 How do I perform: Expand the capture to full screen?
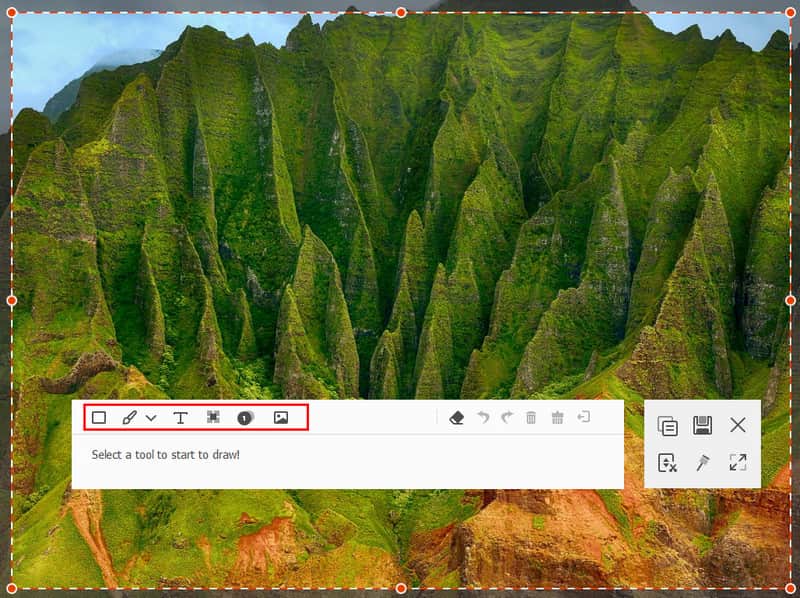(738, 462)
